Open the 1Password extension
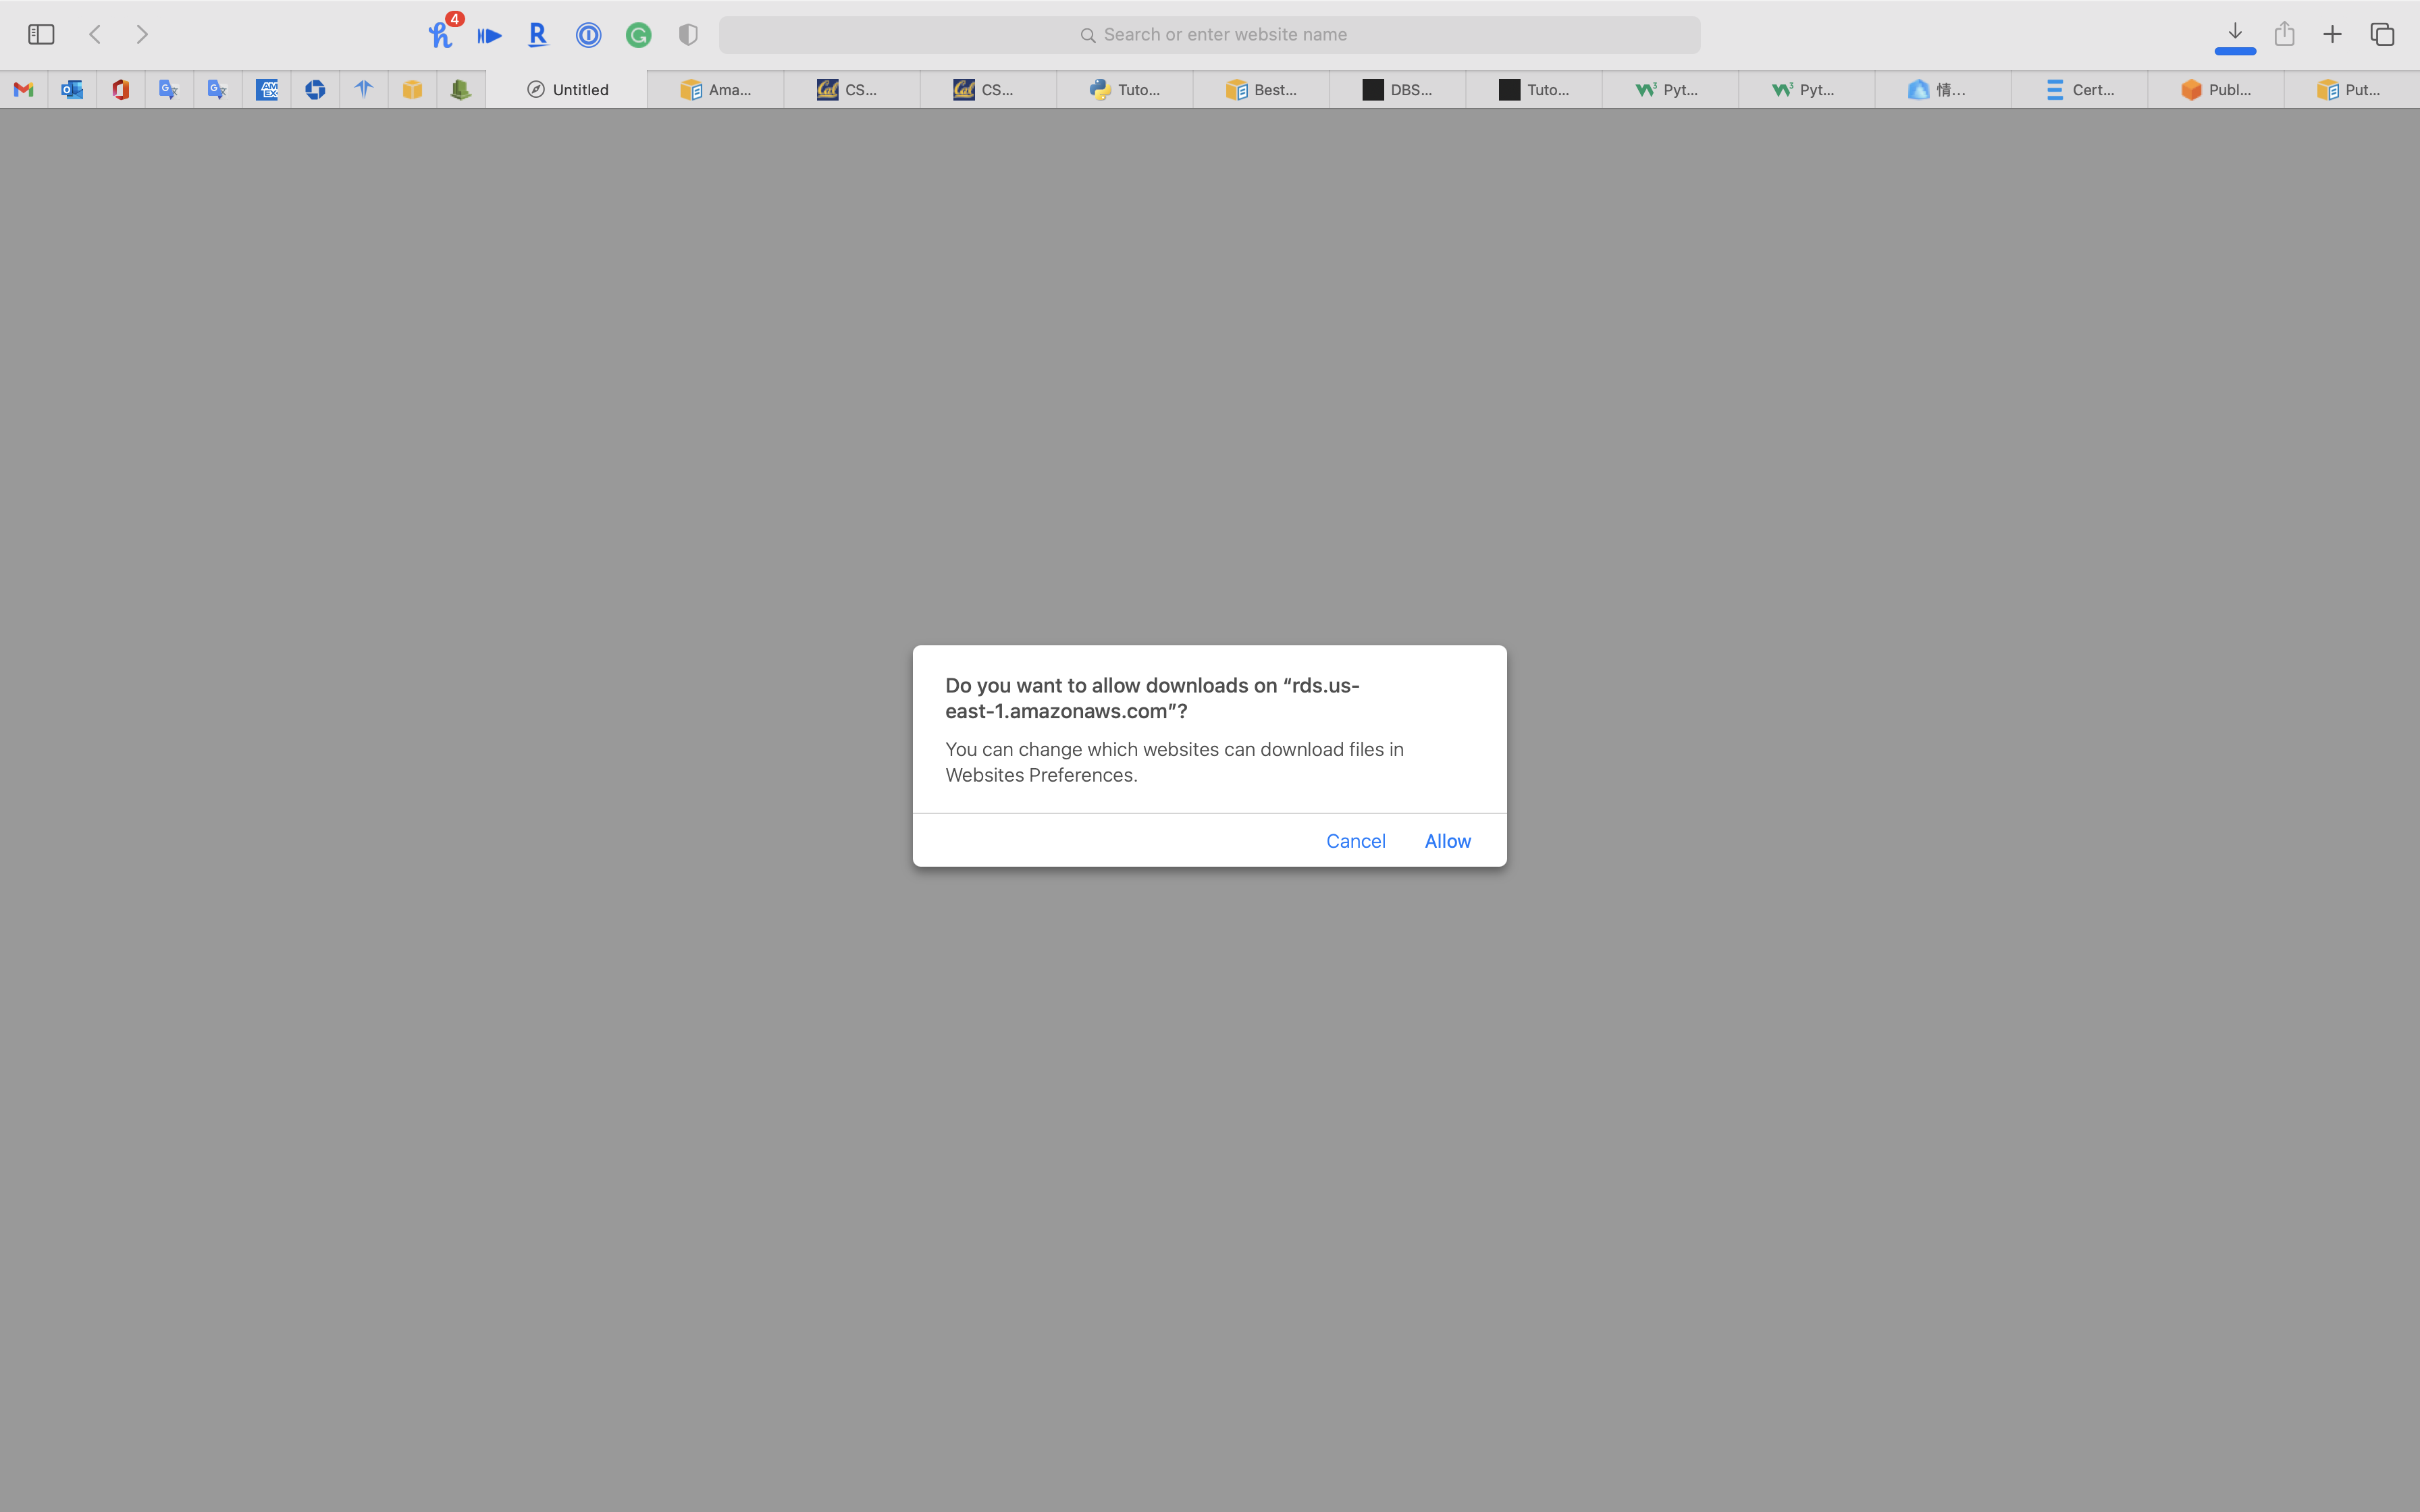This screenshot has height=1512, width=2420. pos(588,35)
